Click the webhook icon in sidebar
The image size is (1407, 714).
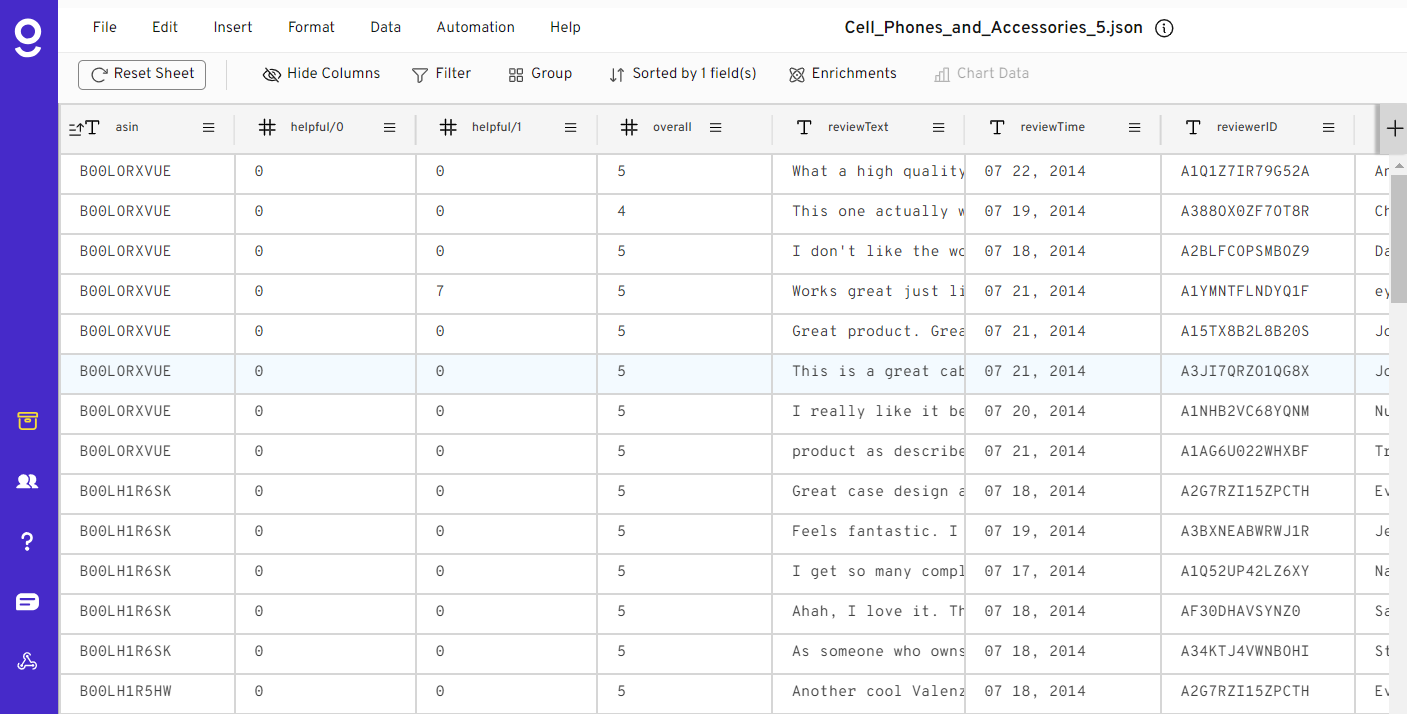(28, 662)
